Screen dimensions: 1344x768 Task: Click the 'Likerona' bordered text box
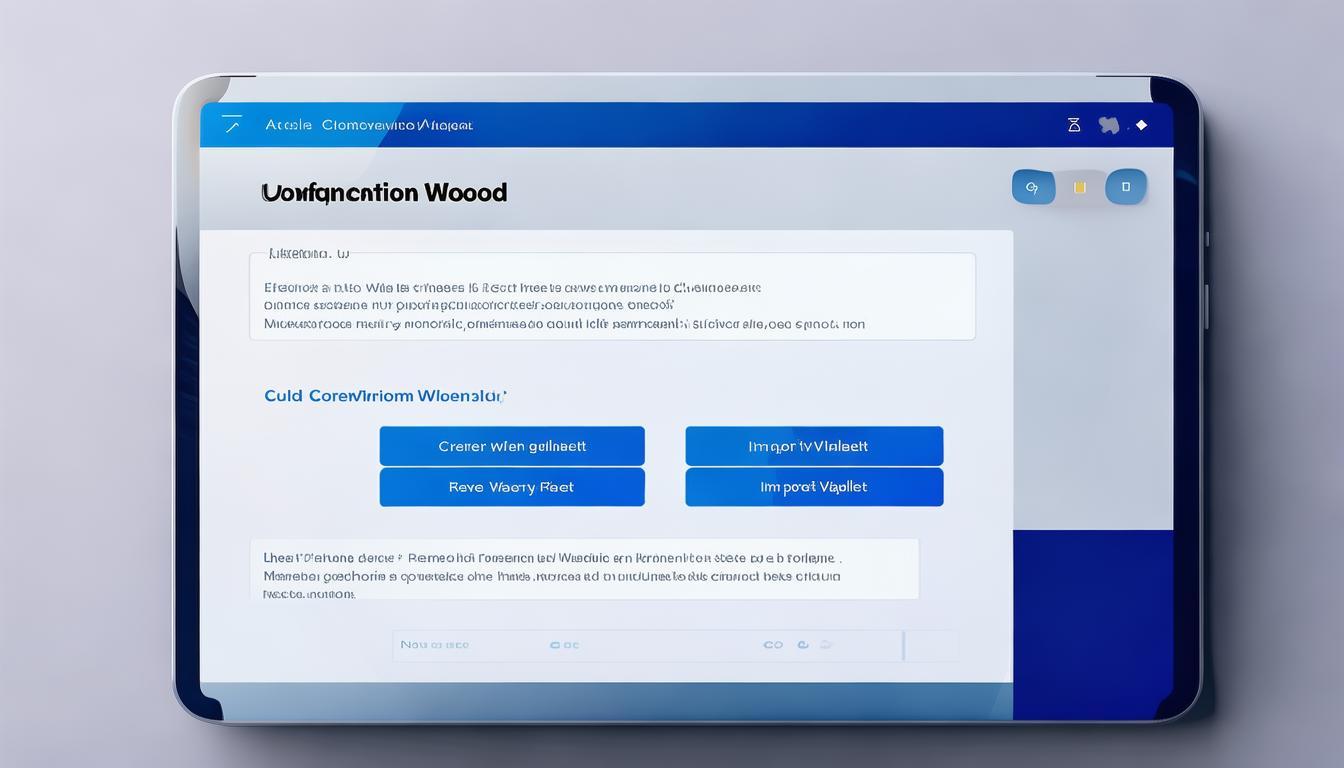point(612,297)
